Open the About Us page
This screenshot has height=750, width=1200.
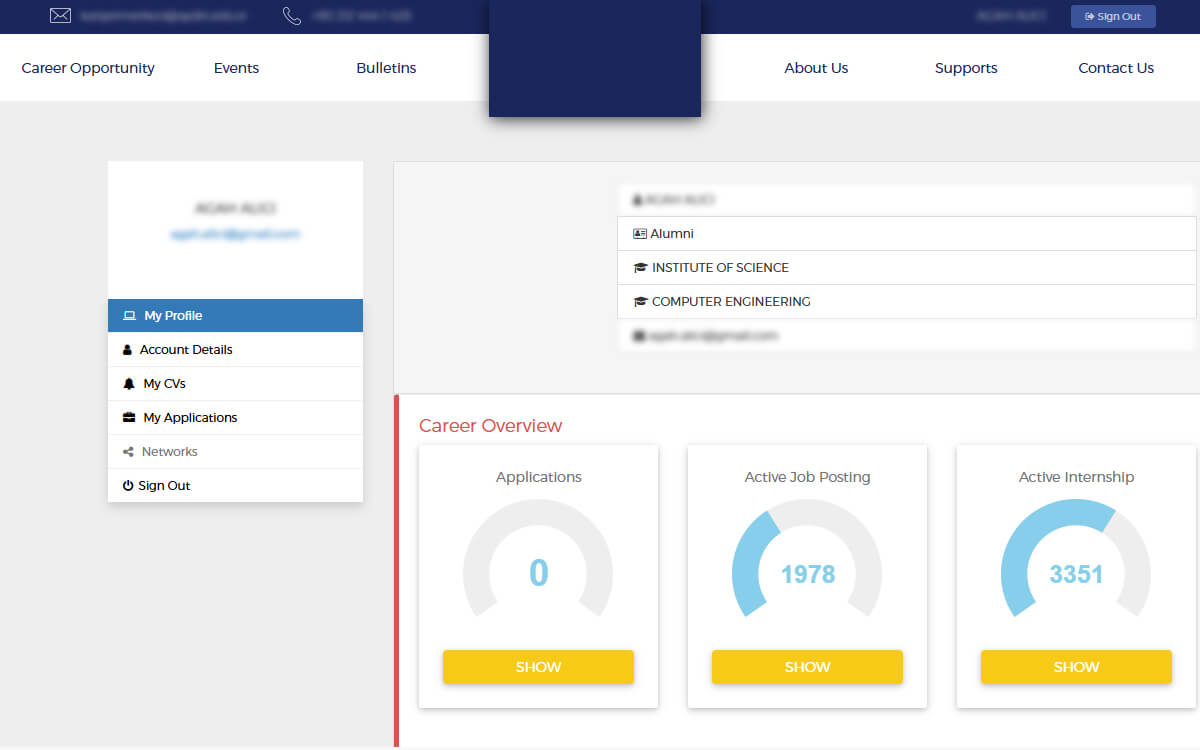point(816,68)
